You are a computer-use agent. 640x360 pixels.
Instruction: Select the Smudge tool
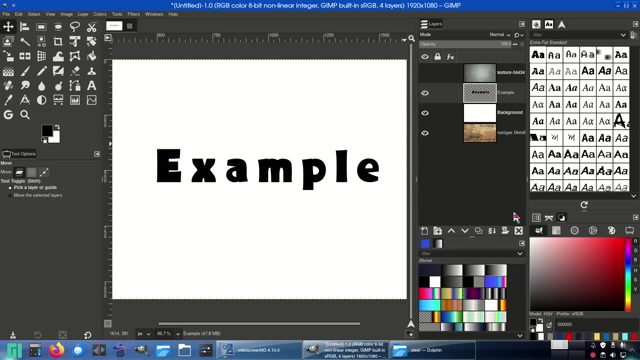(25, 86)
